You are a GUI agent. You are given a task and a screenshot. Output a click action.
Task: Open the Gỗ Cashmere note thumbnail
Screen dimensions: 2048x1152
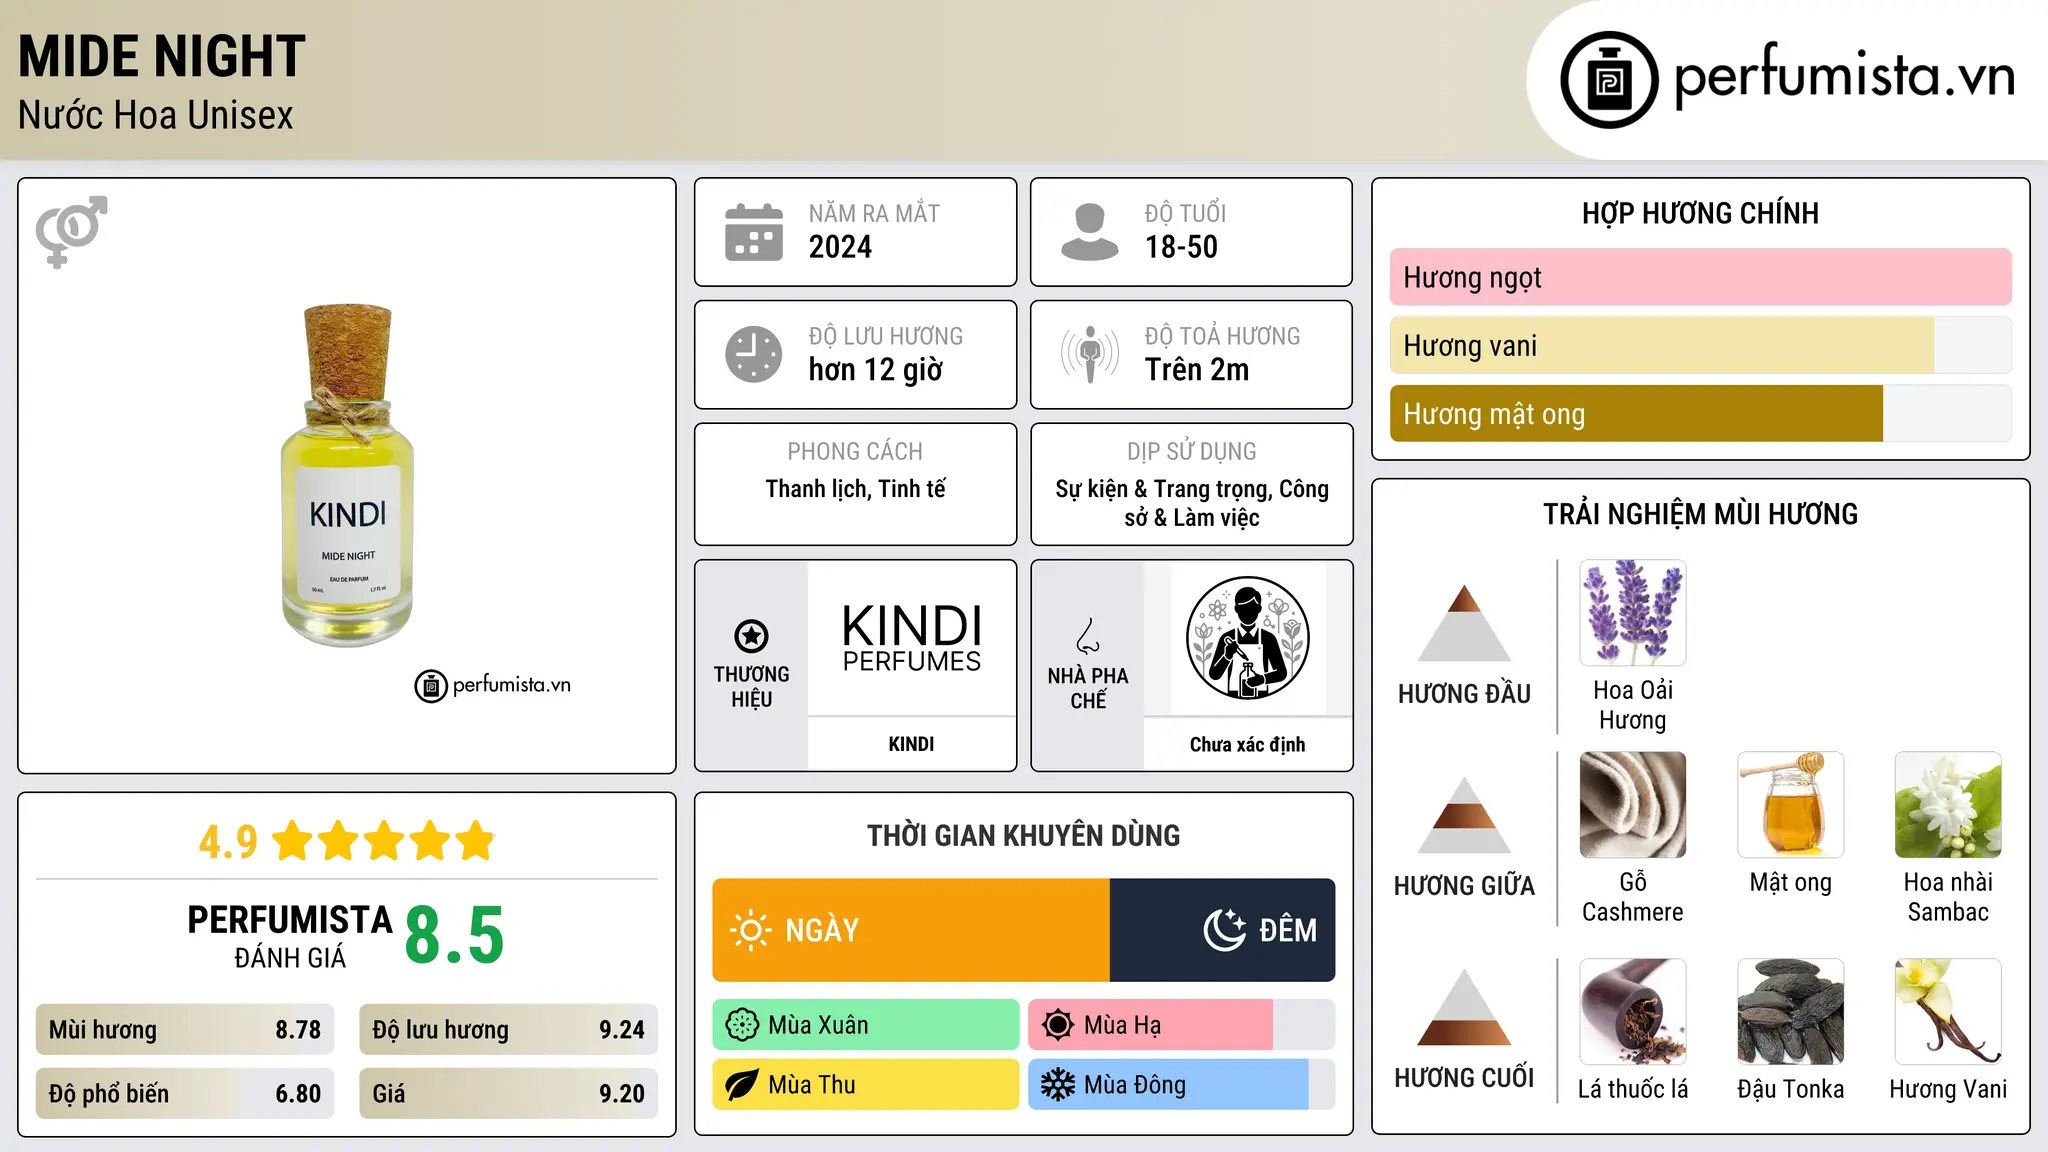[1633, 805]
